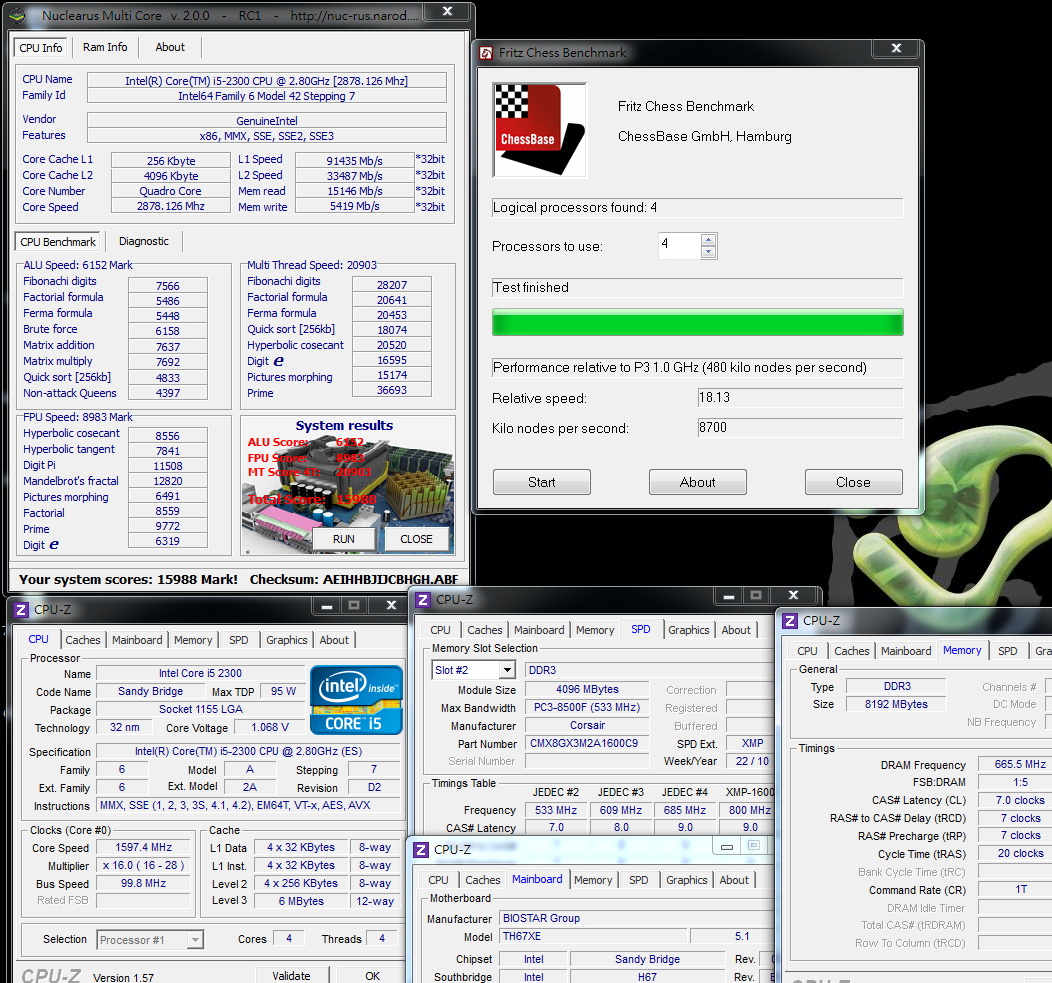Open About in Fritz Chess Benchmark
The width and height of the screenshot is (1052, 983).
click(x=698, y=482)
